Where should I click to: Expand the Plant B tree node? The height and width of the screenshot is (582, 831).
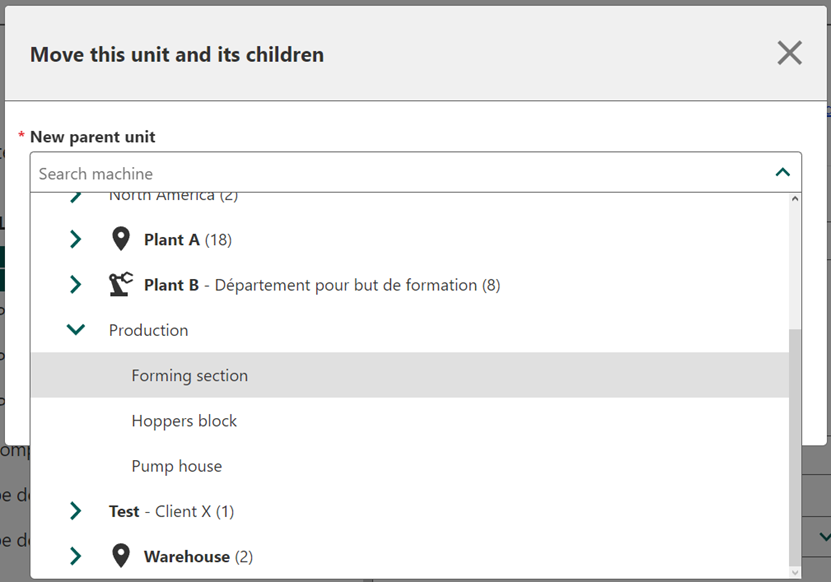75,285
